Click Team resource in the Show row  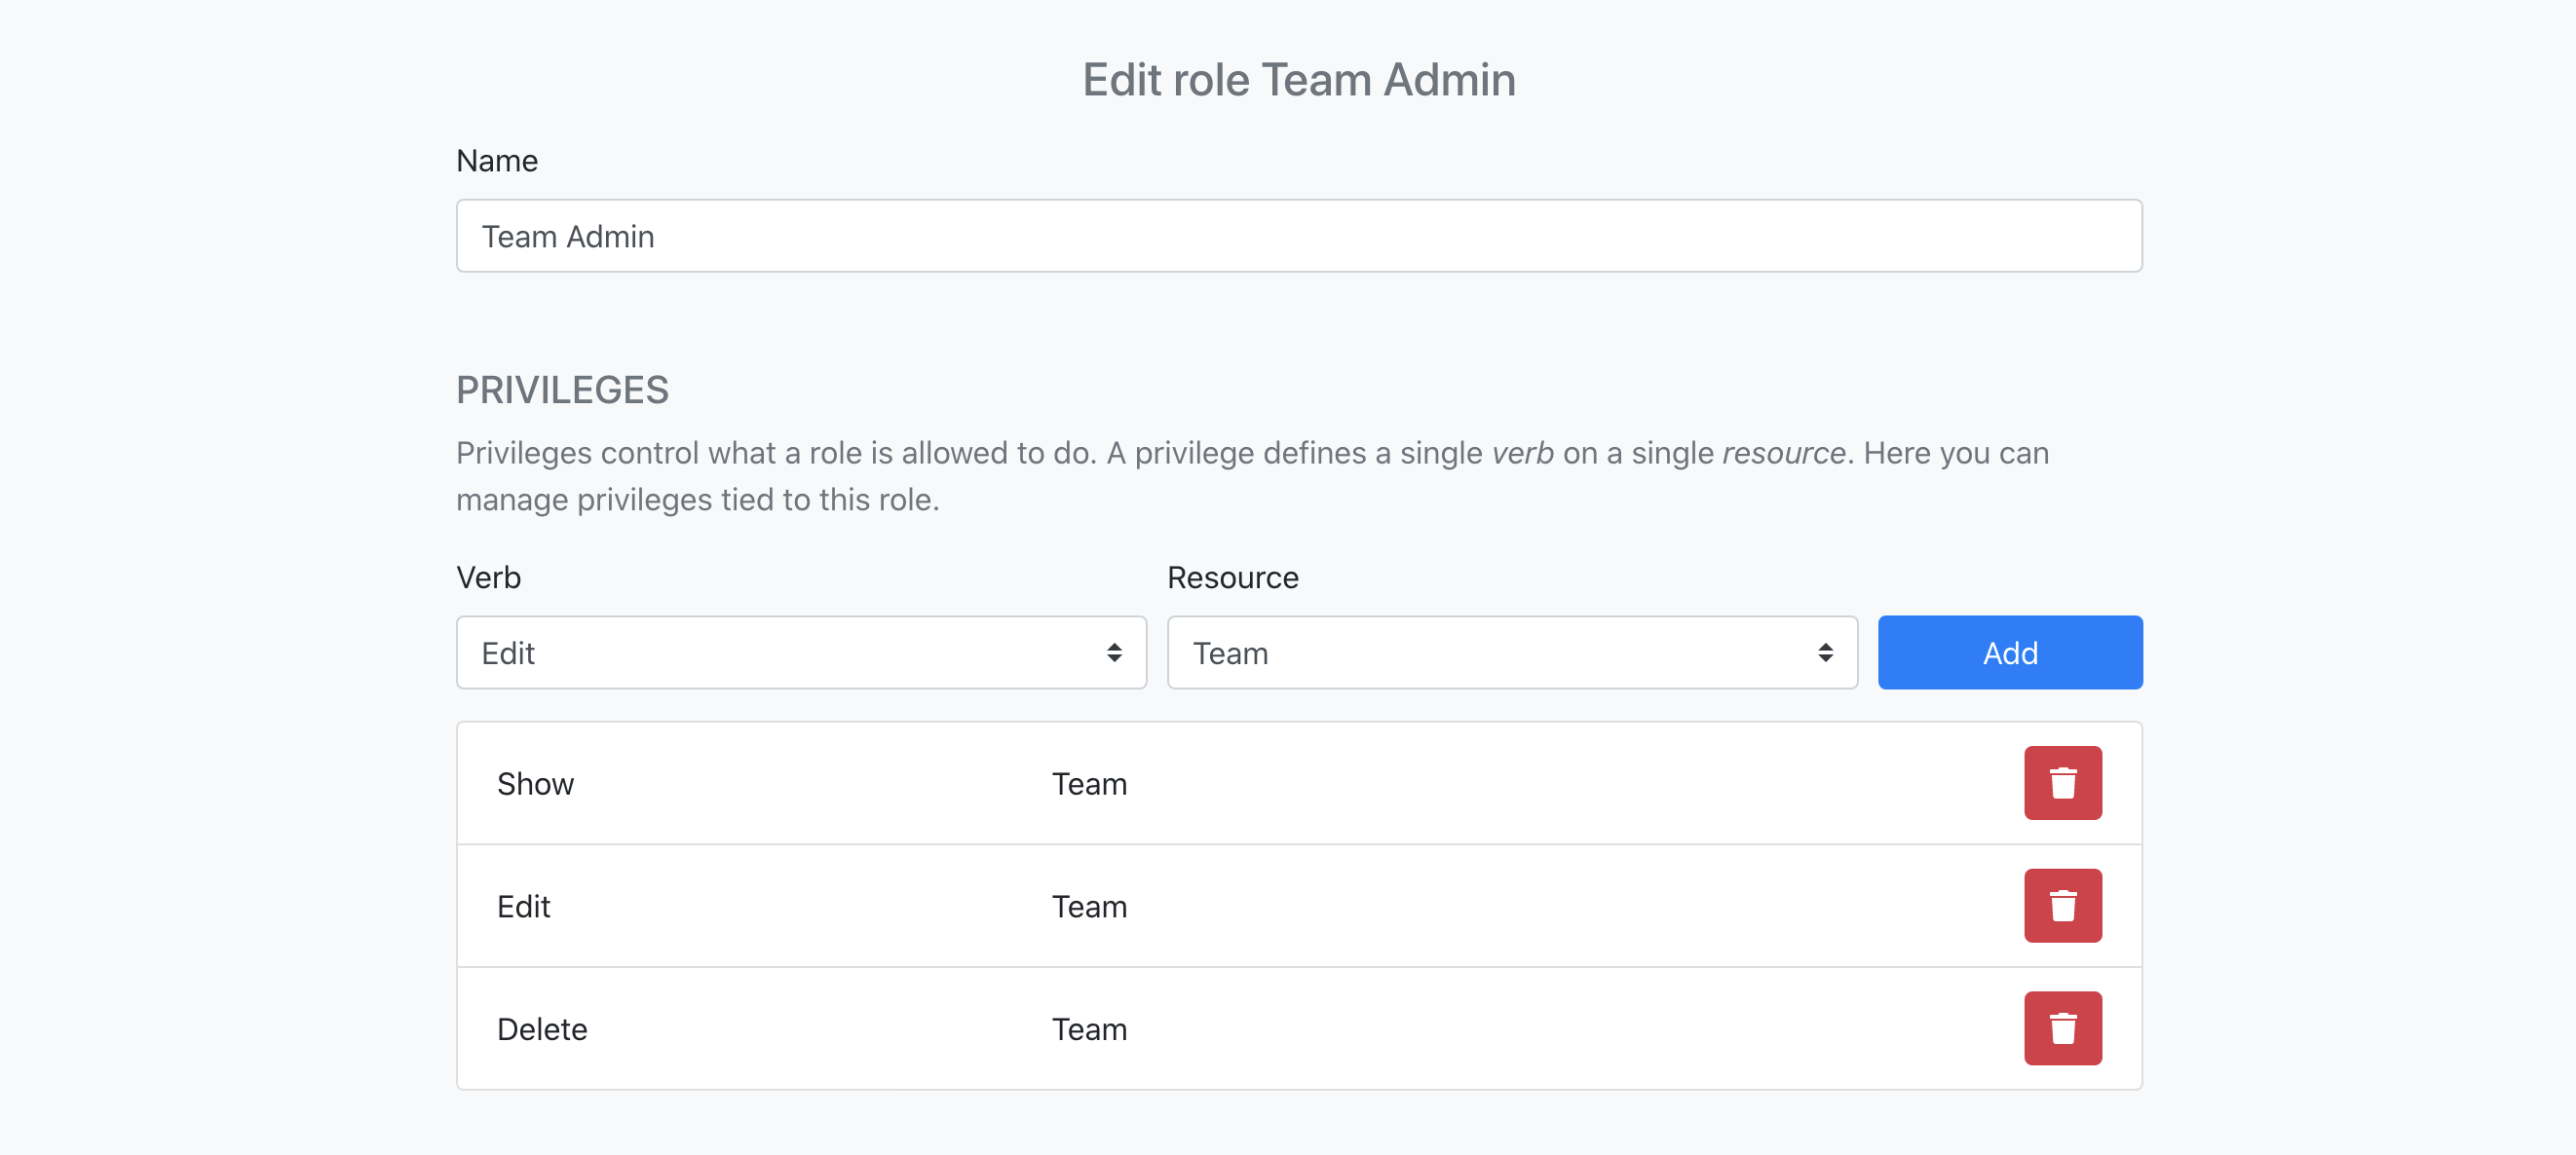(x=1089, y=784)
